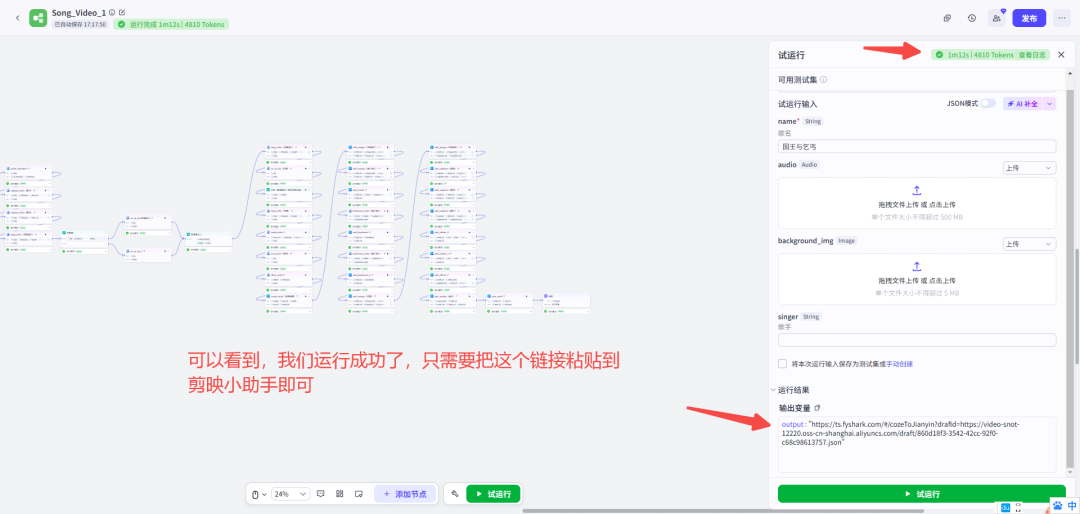Image resolution: width=1080 pixels, height=514 pixels.
Task: Open the audio 上传 mode dropdown
Action: click(x=1029, y=167)
